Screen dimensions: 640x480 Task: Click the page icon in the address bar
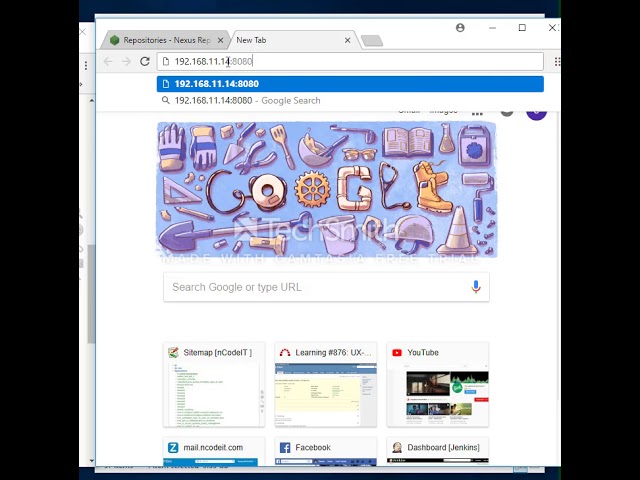click(x=166, y=61)
